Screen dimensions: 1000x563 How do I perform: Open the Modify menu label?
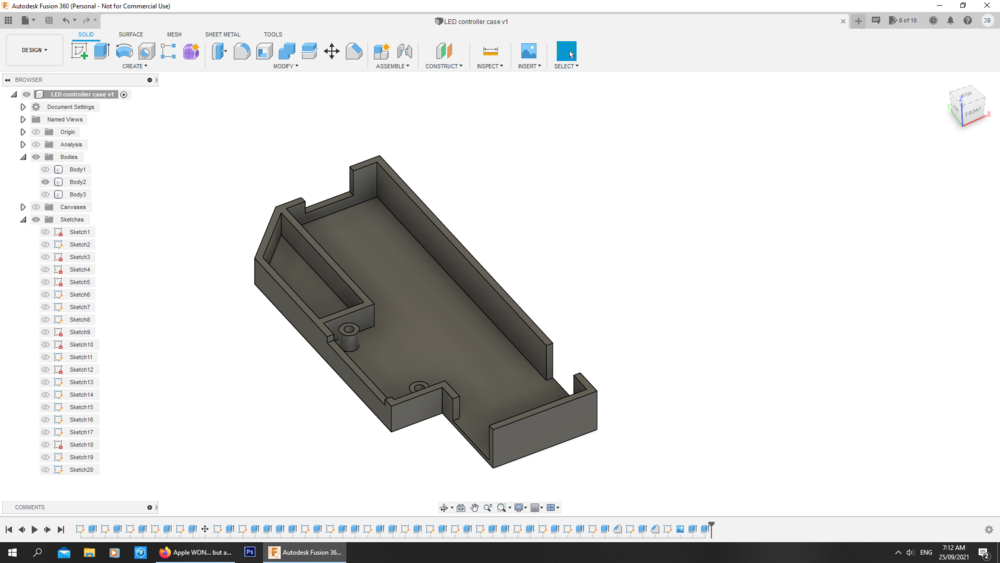coord(285,66)
